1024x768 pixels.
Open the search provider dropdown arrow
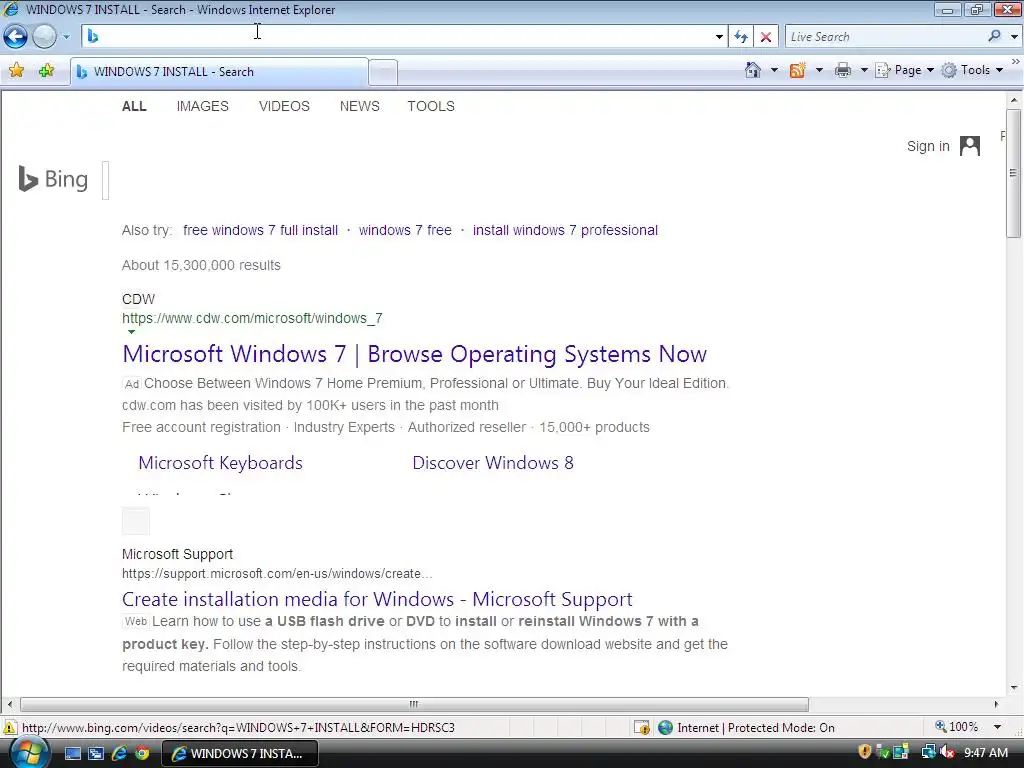(x=1014, y=37)
